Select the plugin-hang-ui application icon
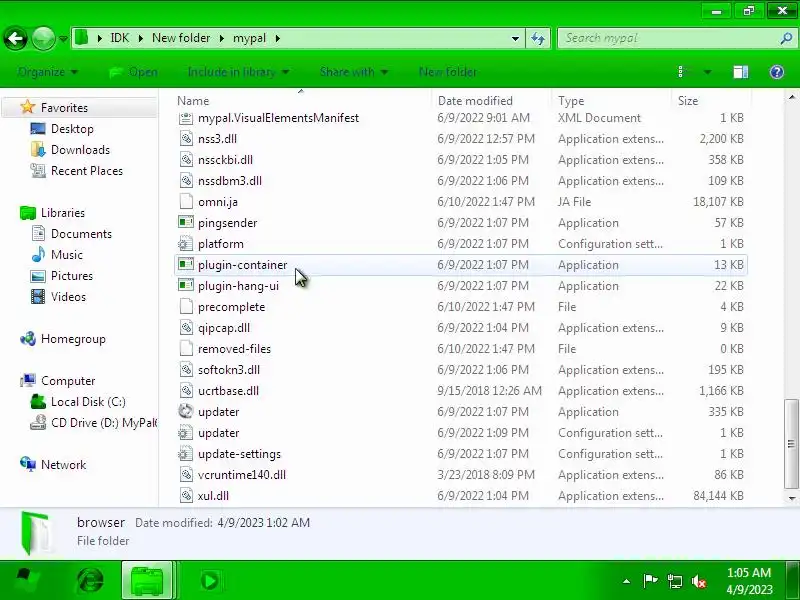Screen dimensions: 800x600 (x=186, y=286)
